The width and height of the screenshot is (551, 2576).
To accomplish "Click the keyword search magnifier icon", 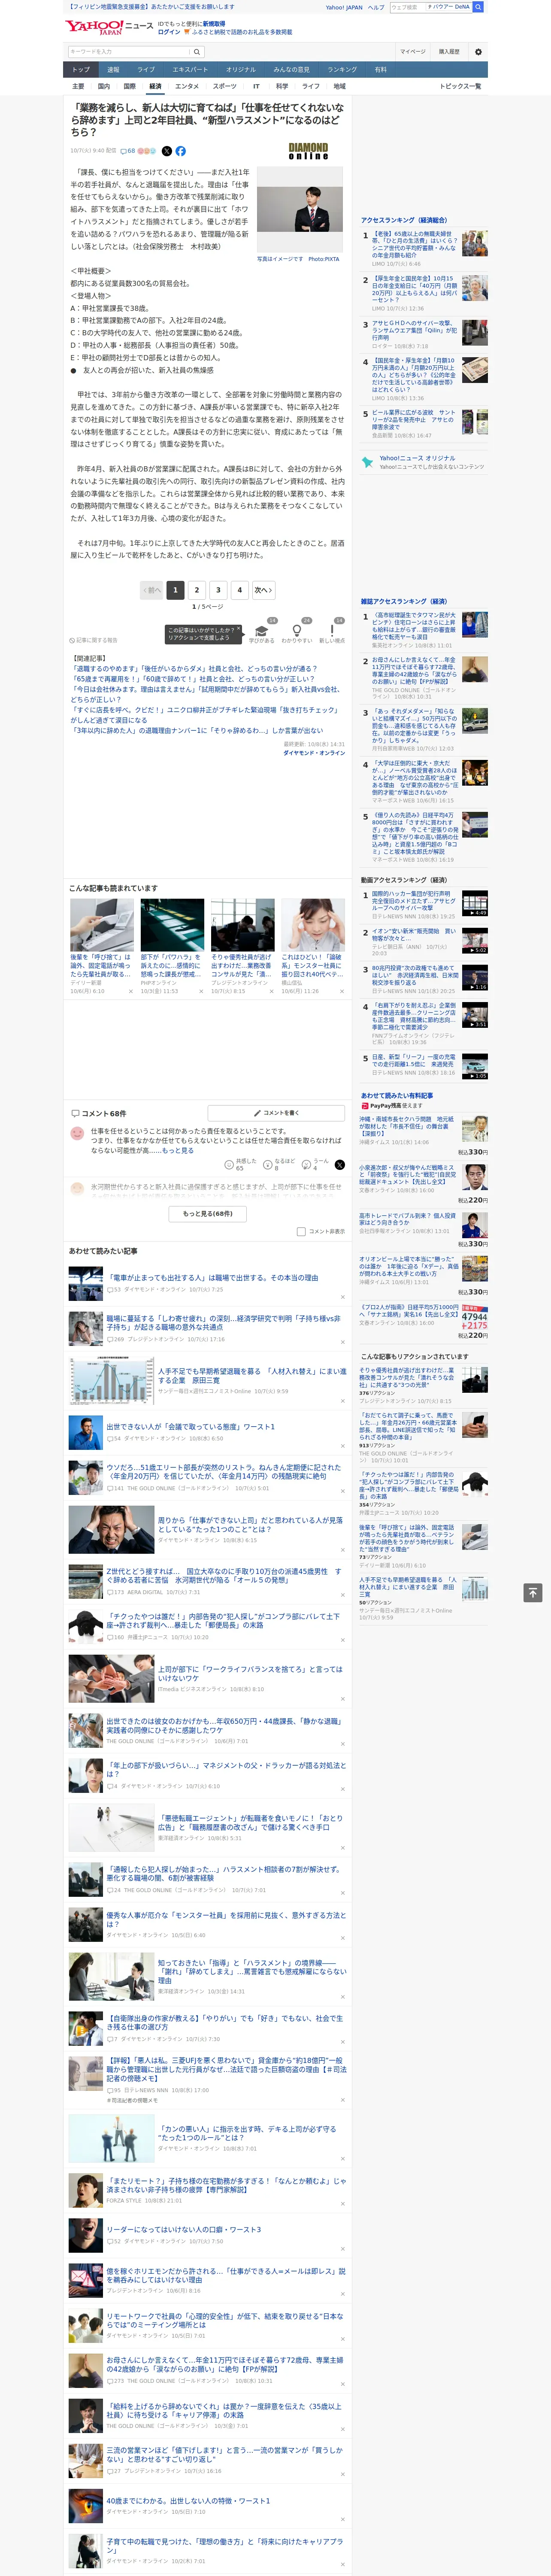I will 197,52.
